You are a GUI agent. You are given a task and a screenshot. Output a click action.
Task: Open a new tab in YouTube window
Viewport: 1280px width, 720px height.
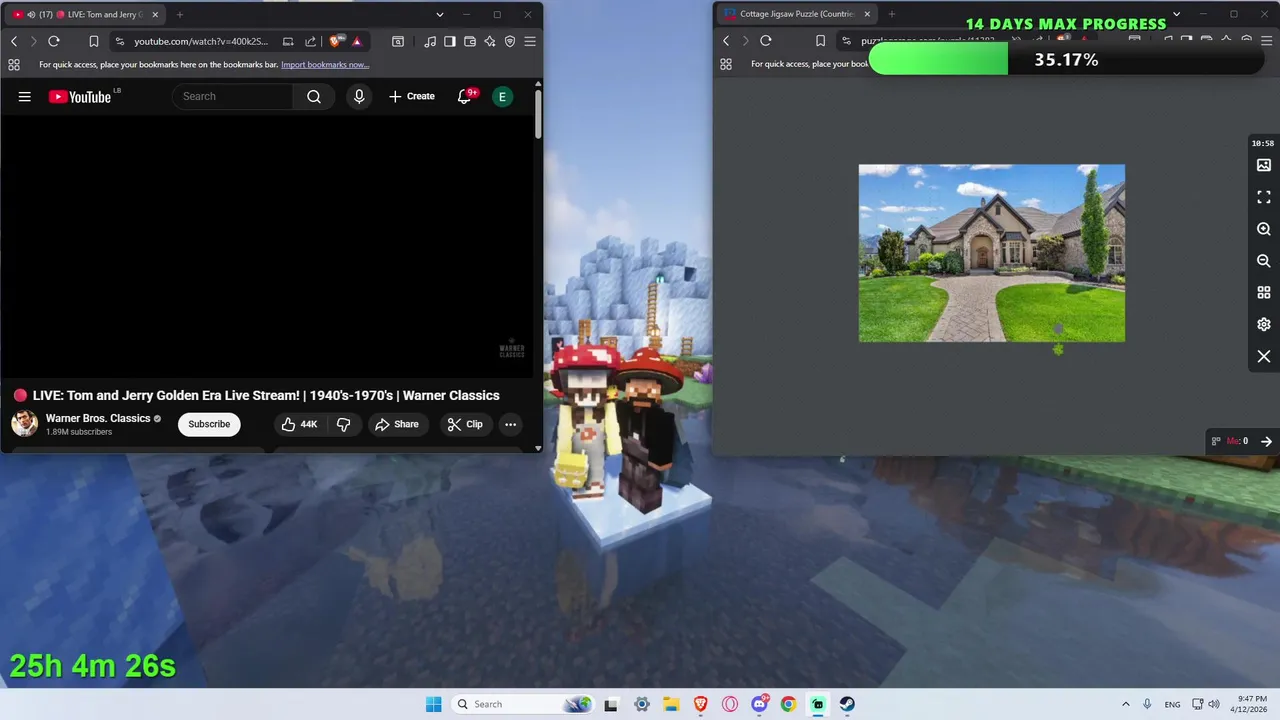[x=180, y=14]
